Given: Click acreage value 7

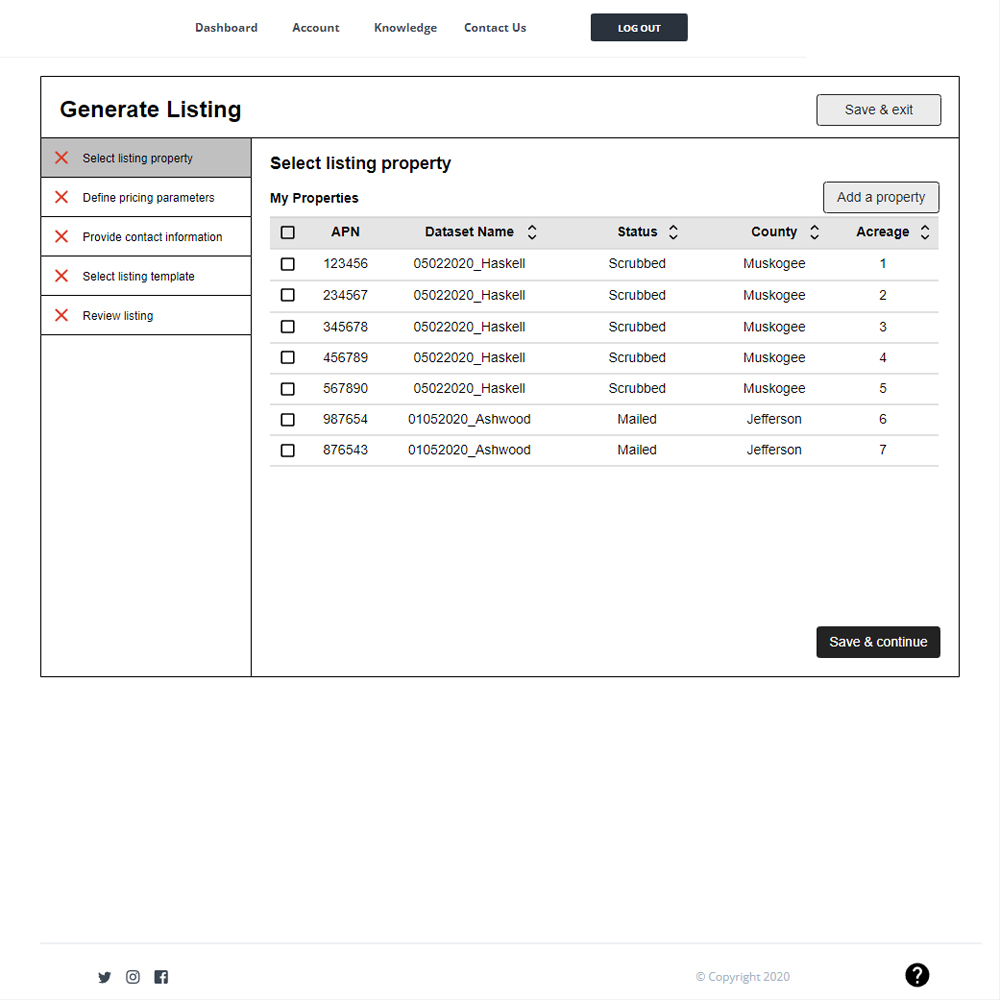Looking at the screenshot, I should tap(883, 450).
